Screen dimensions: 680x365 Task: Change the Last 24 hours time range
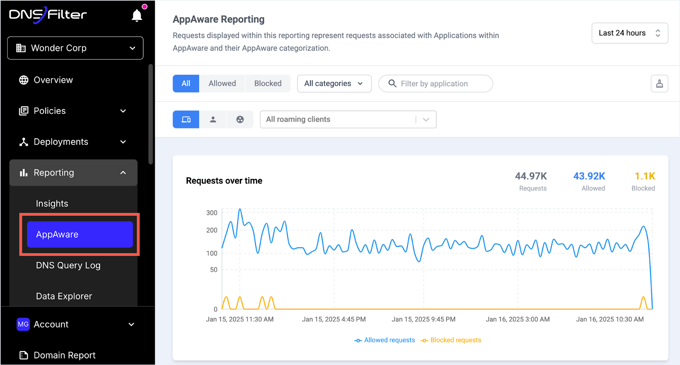pyautogui.click(x=629, y=33)
